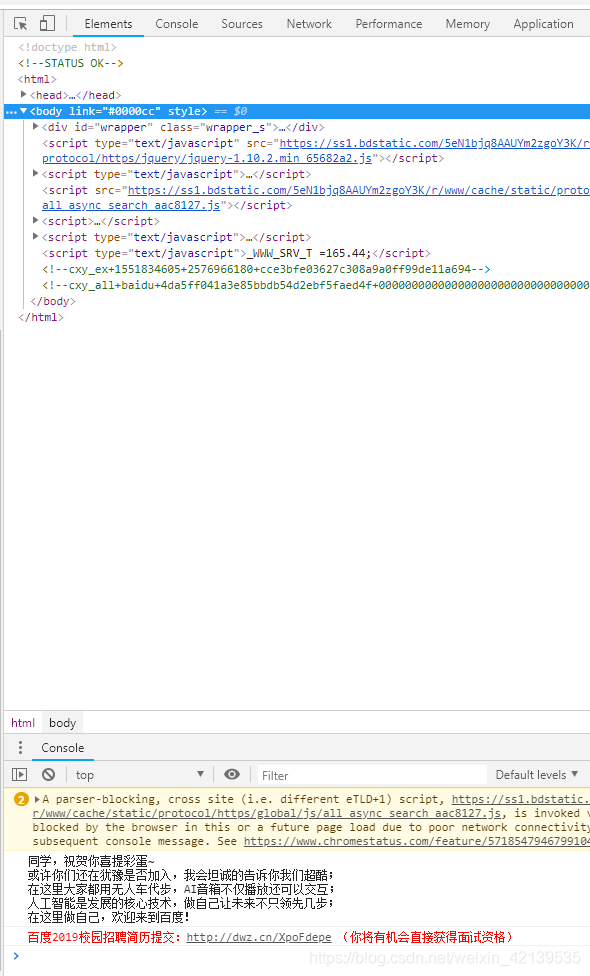Expand the head element node
This screenshot has height=976, width=590.
(24, 95)
